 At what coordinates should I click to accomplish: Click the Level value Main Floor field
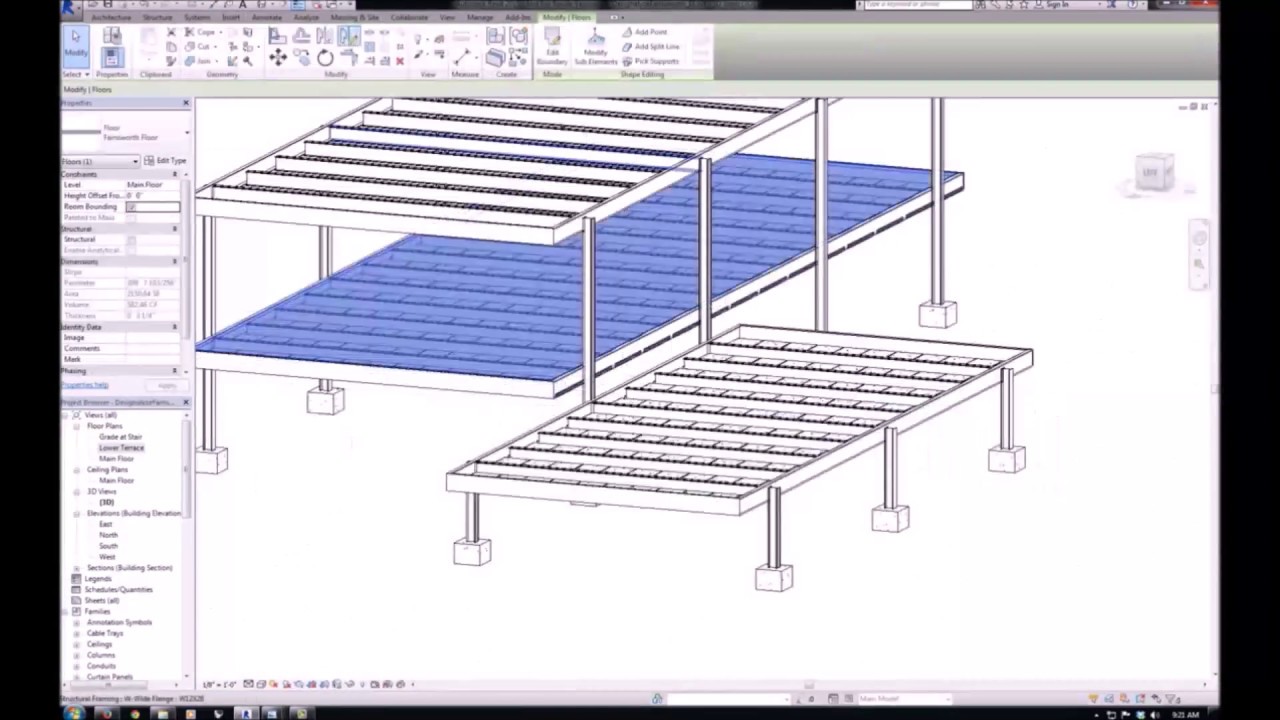pos(153,185)
